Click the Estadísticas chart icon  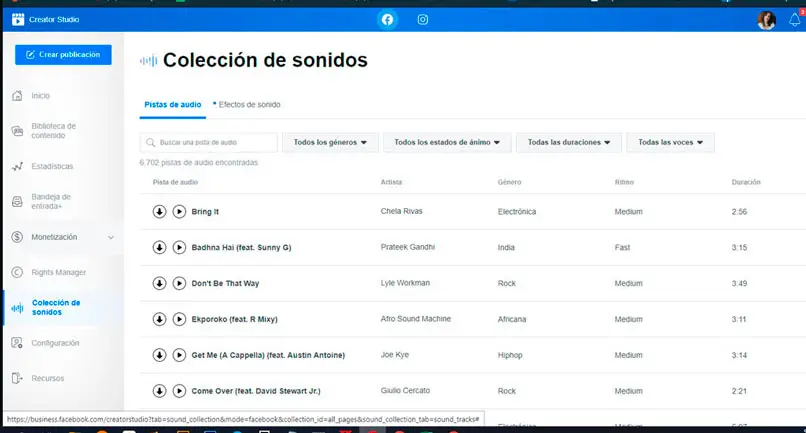click(x=17, y=167)
